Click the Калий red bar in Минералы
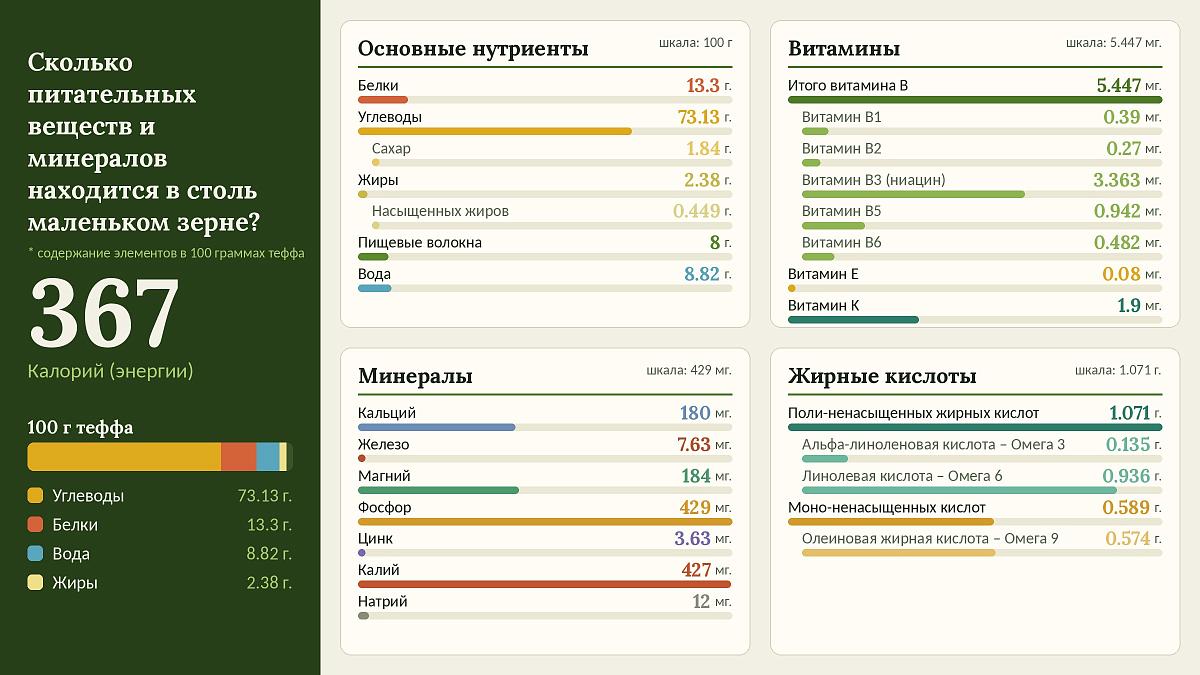The image size is (1200, 675). pyautogui.click(x=544, y=584)
